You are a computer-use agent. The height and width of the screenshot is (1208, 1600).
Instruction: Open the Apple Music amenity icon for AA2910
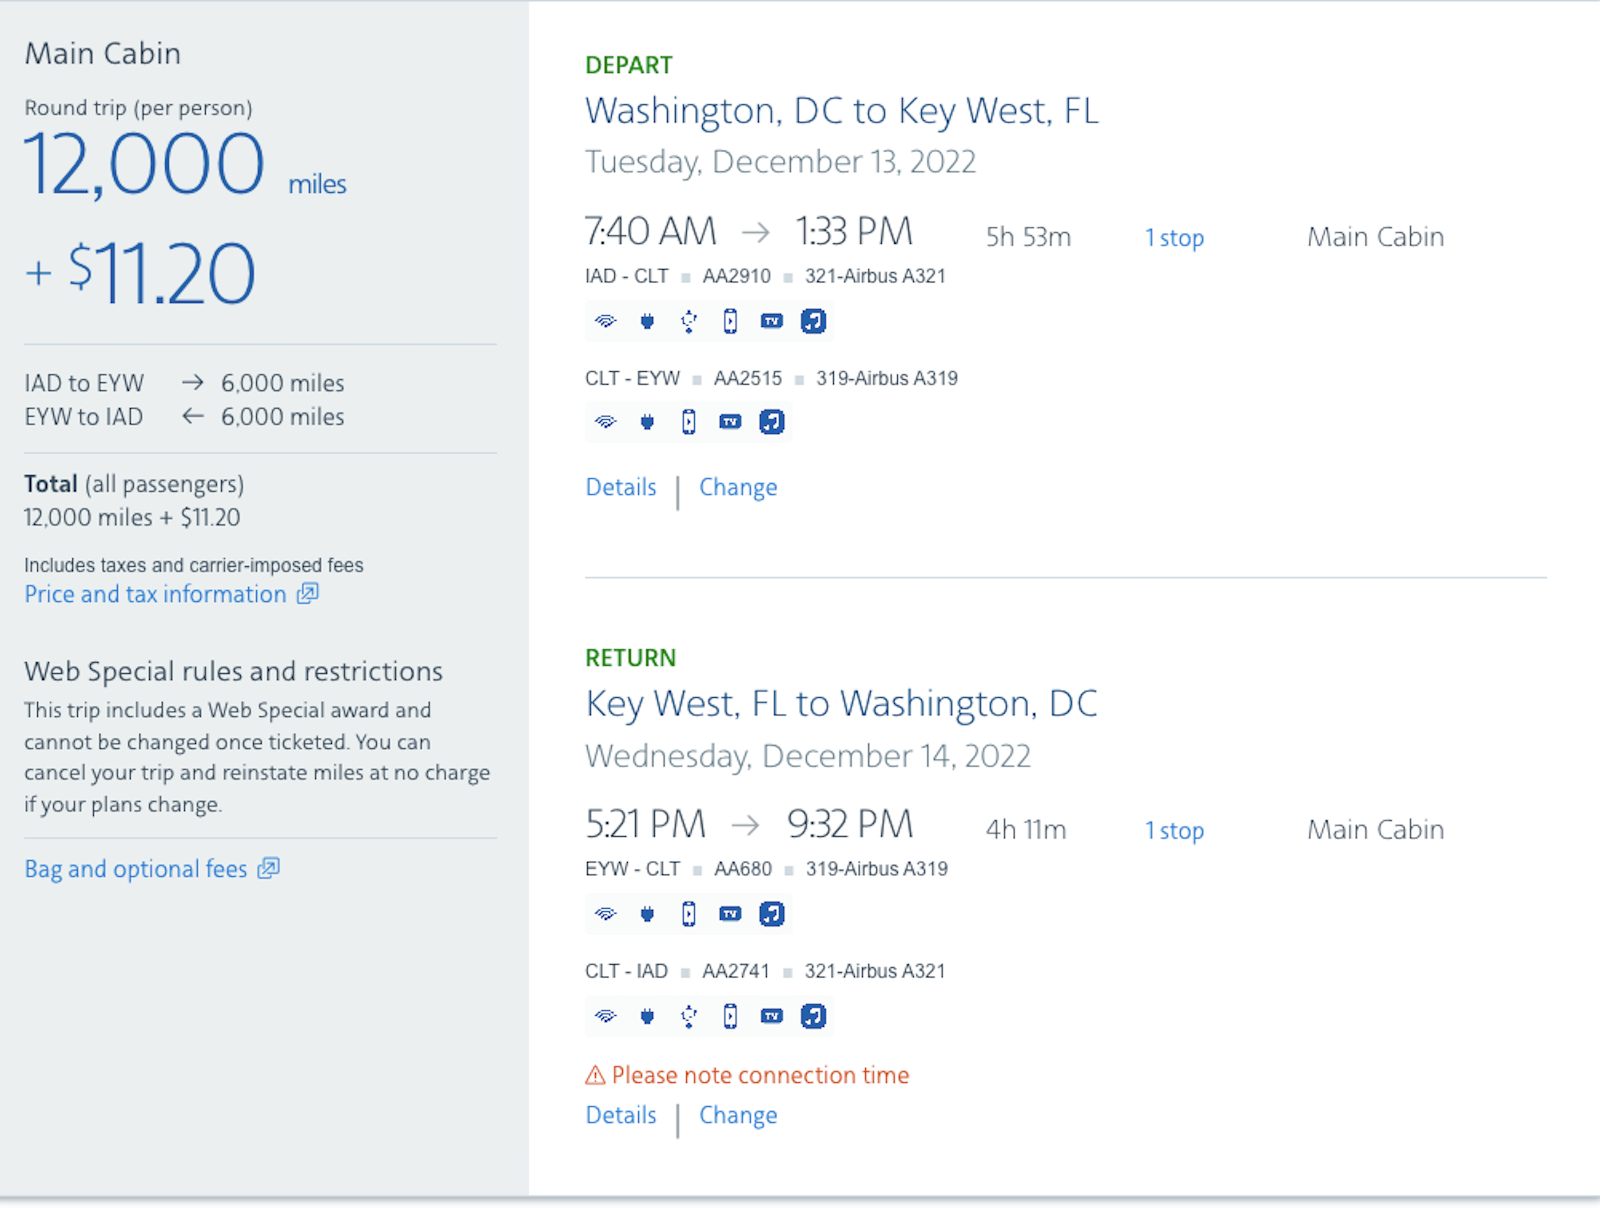coord(813,321)
